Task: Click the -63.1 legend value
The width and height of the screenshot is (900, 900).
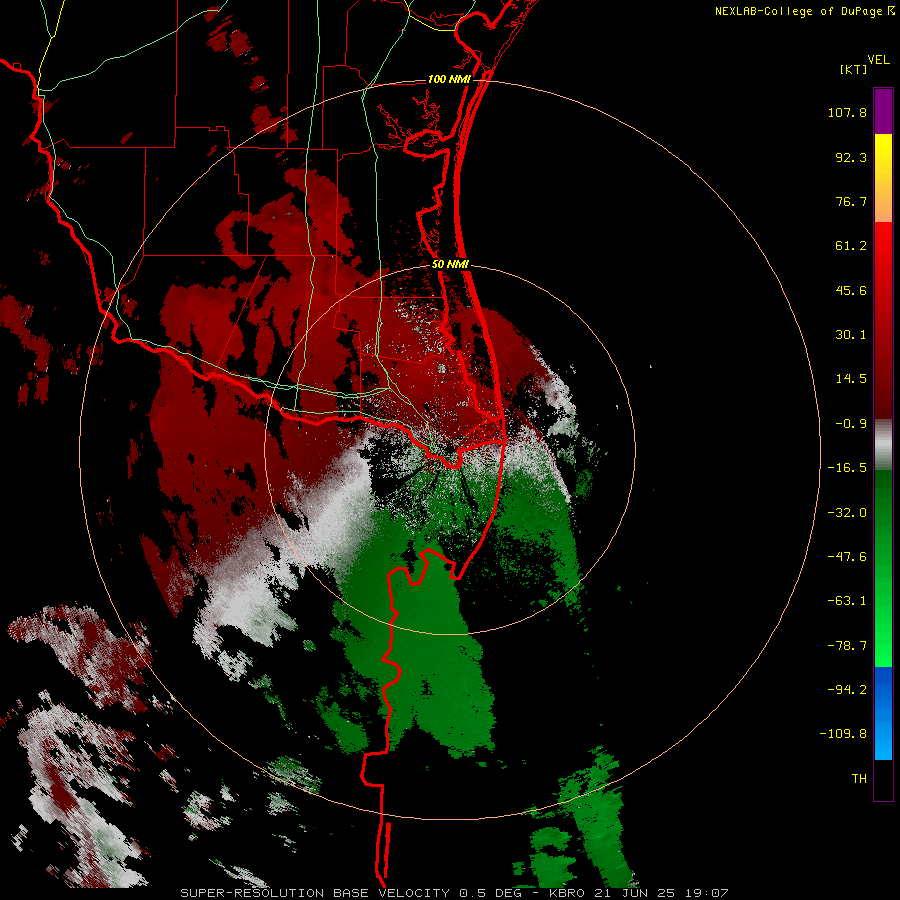Action: pyautogui.click(x=847, y=601)
